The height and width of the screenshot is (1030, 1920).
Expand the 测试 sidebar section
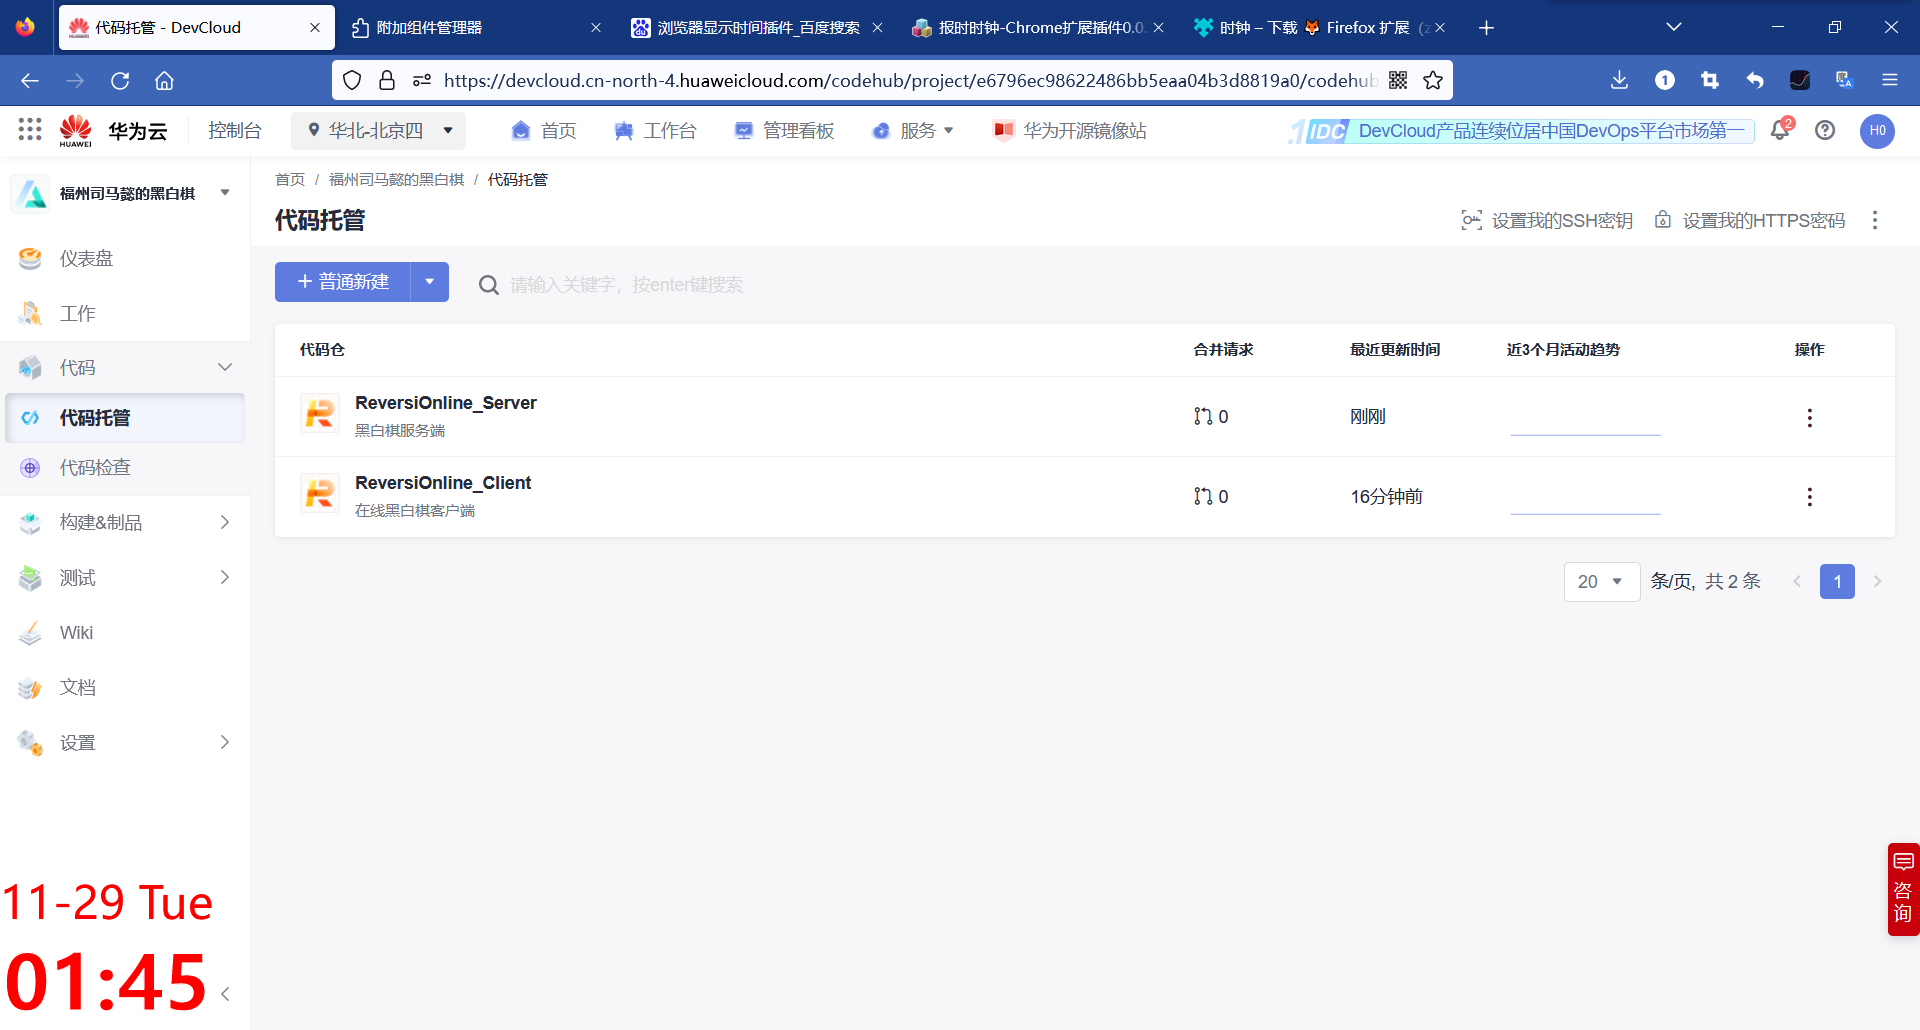[x=225, y=577]
